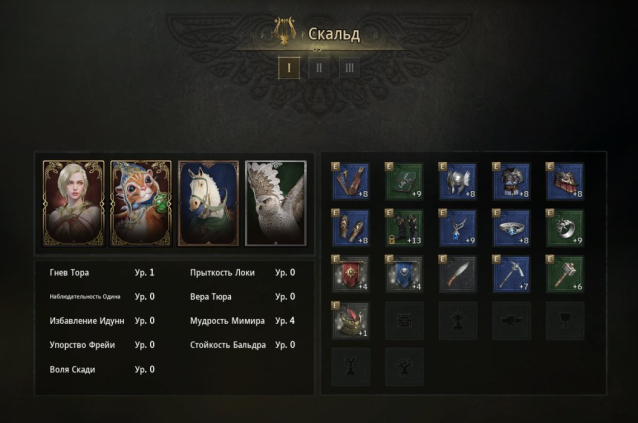Click the boots +13 locked item

click(x=404, y=228)
